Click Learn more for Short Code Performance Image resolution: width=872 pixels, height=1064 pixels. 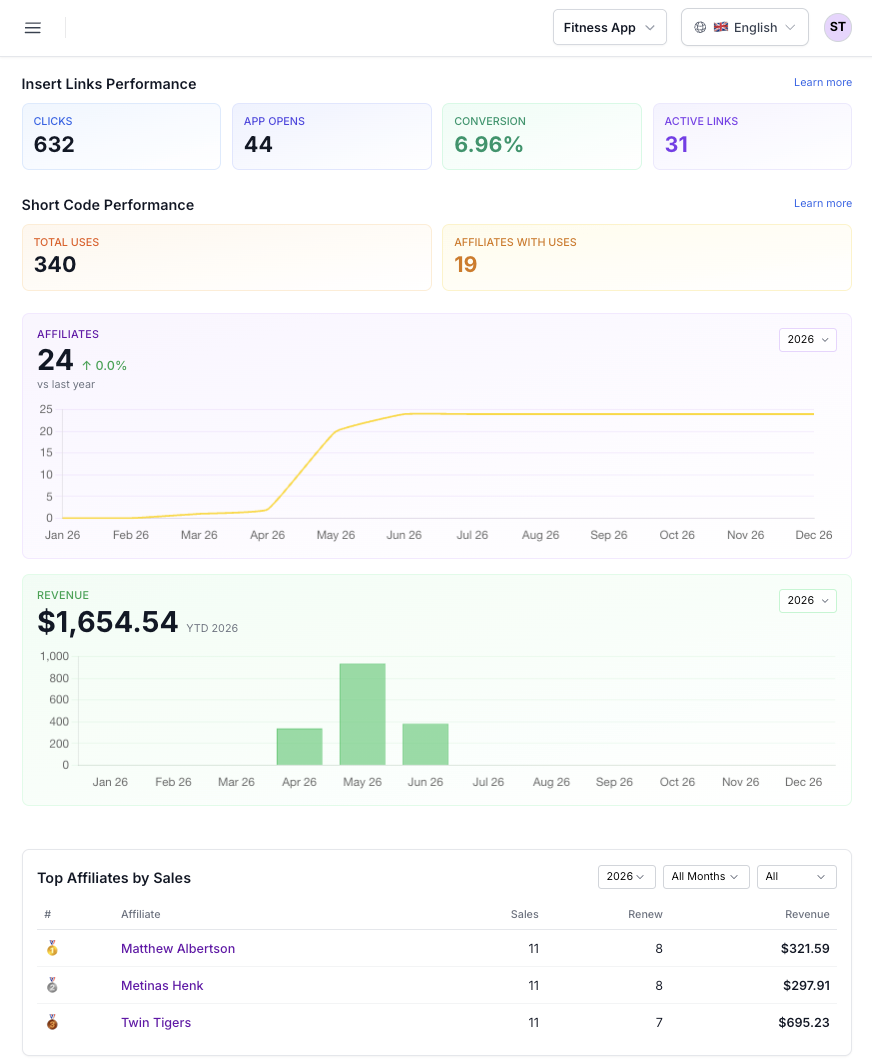(x=822, y=204)
